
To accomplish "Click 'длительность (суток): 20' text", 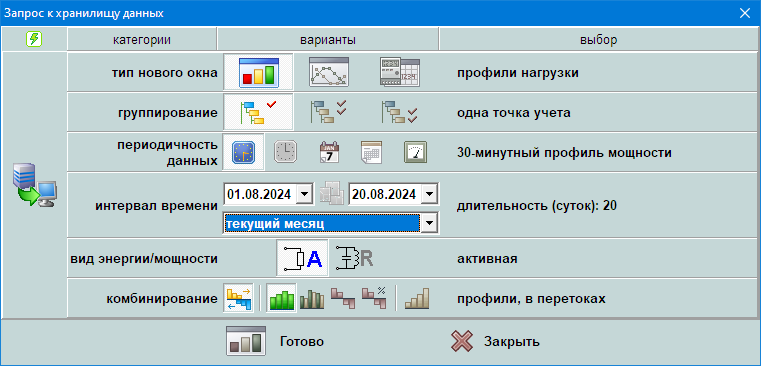I will [537, 206].
